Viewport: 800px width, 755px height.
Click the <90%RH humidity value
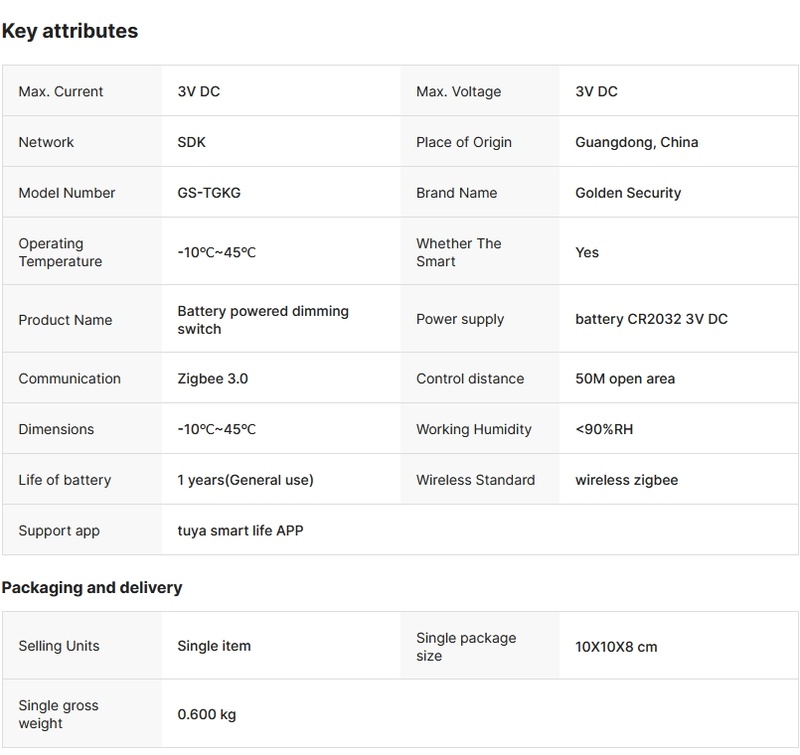tap(604, 430)
